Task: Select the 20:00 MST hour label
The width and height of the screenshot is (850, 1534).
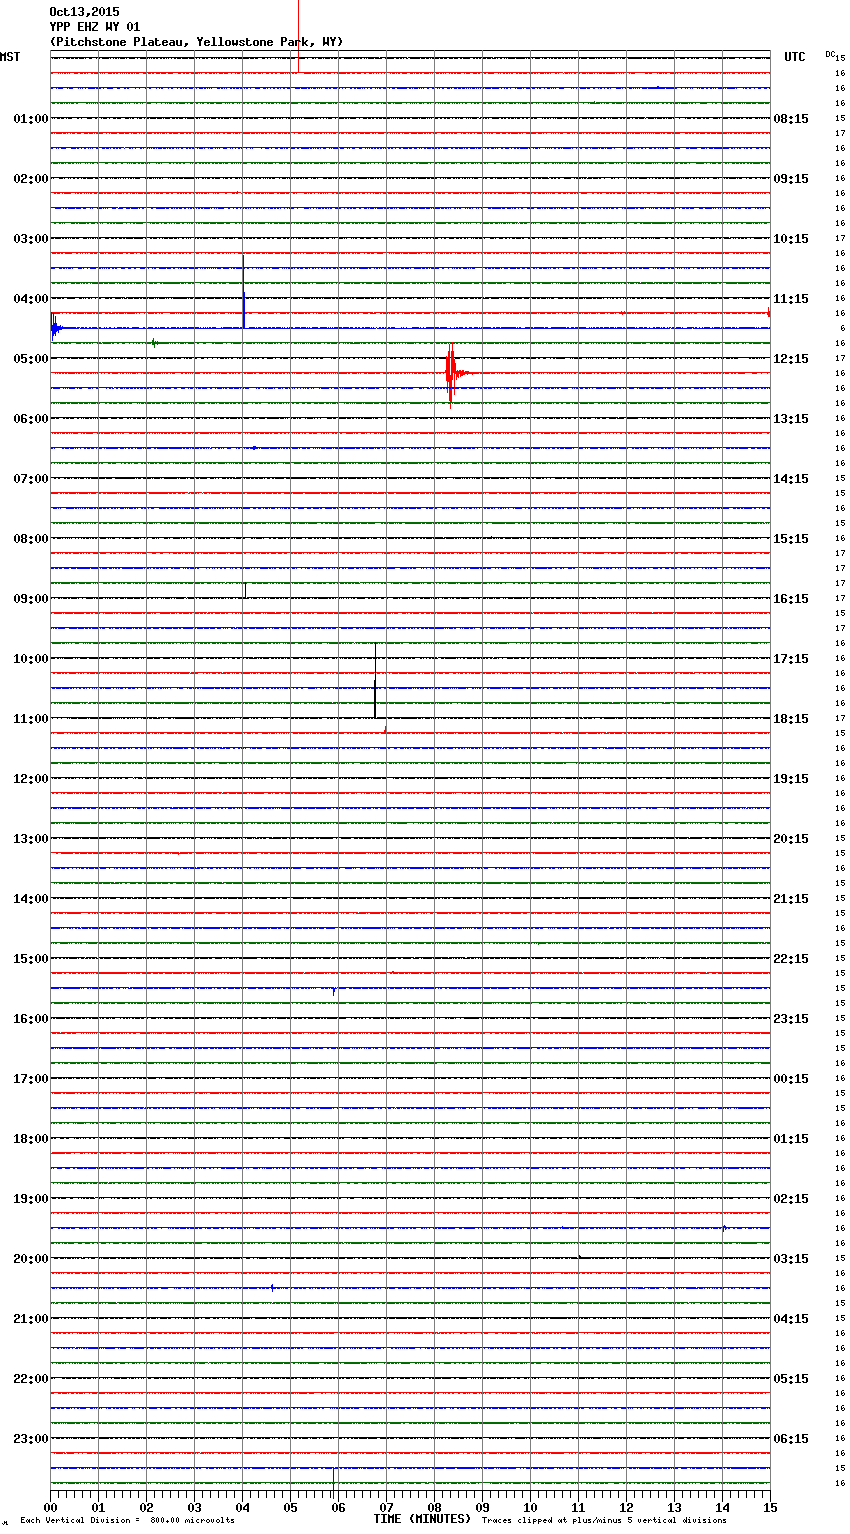Action: (31, 1259)
